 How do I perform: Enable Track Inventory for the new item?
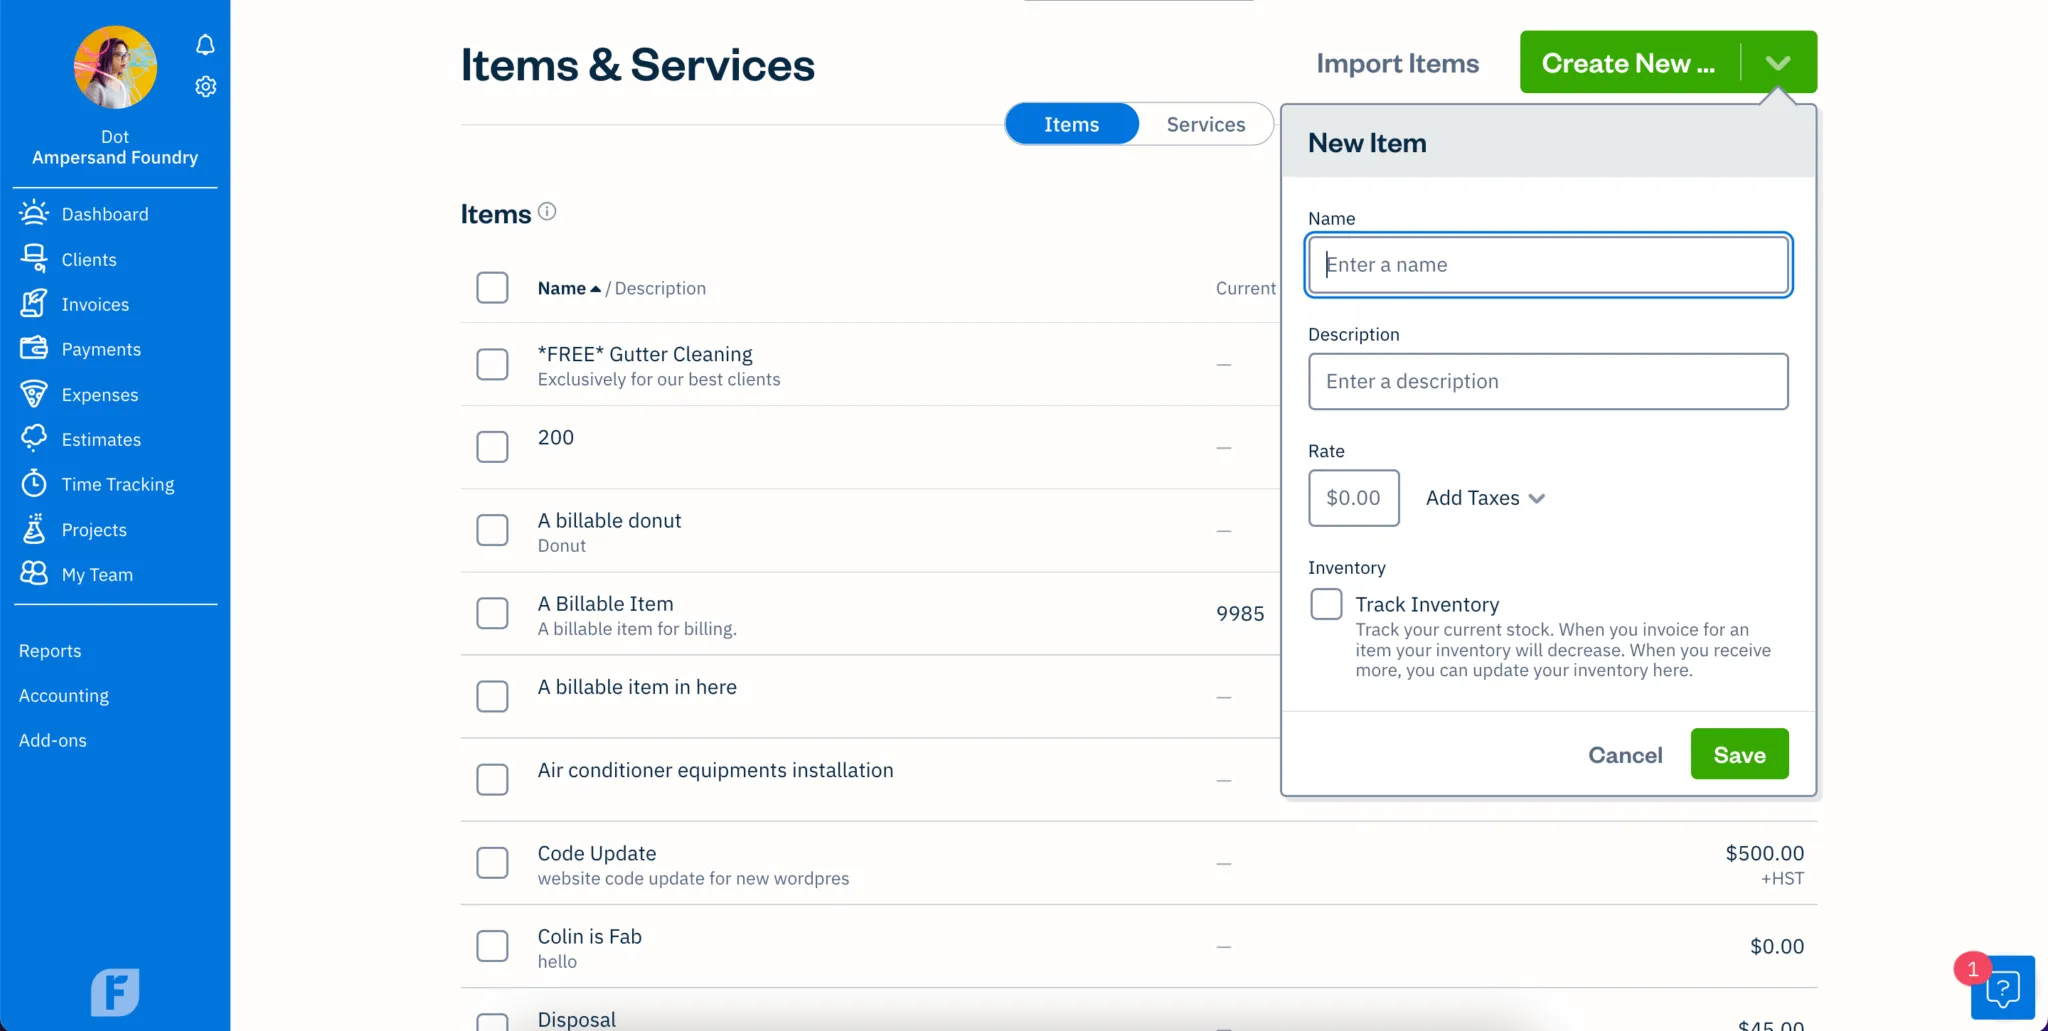pyautogui.click(x=1326, y=603)
